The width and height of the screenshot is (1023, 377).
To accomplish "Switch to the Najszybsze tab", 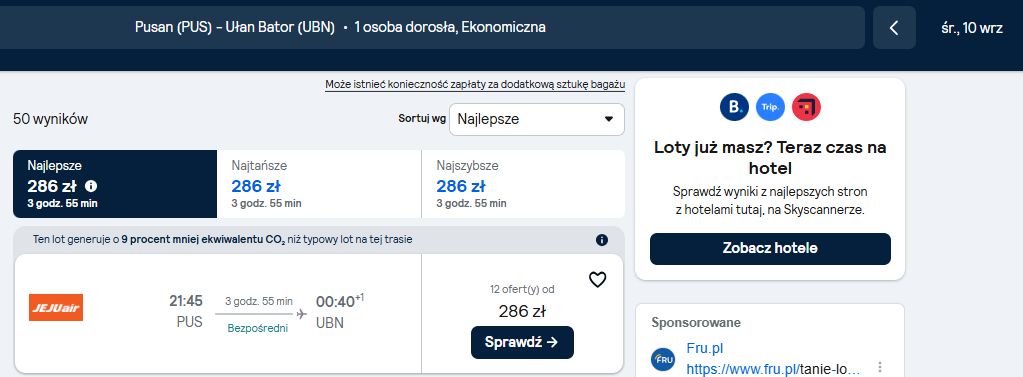I will coord(523,184).
